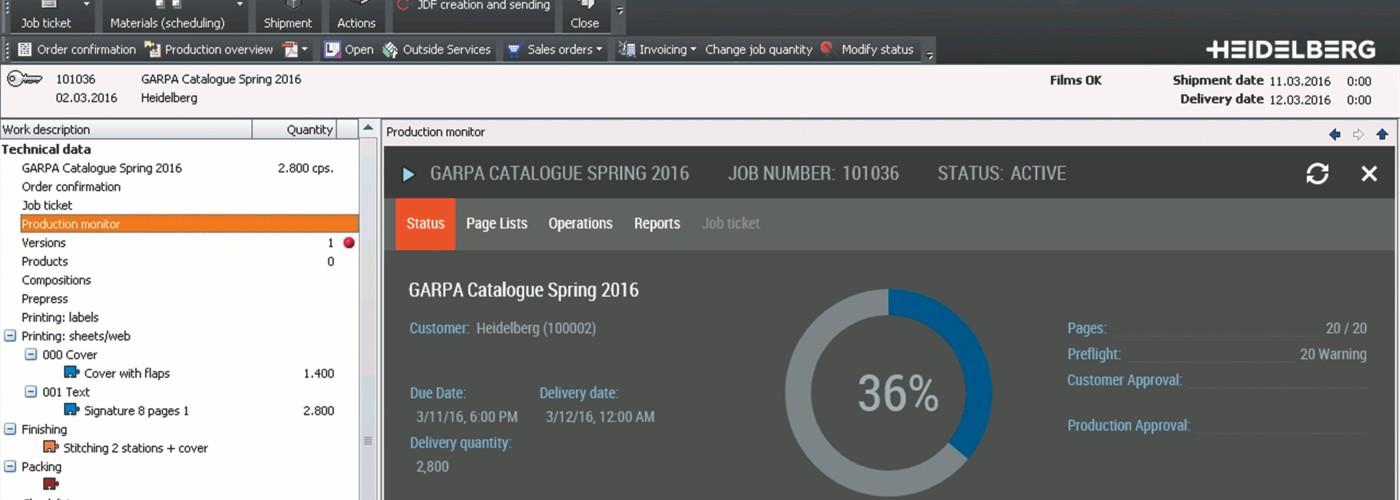Select GARPA Catalogue Spring 2016 tree row
This screenshot has height=500, width=1400.
tap(102, 168)
